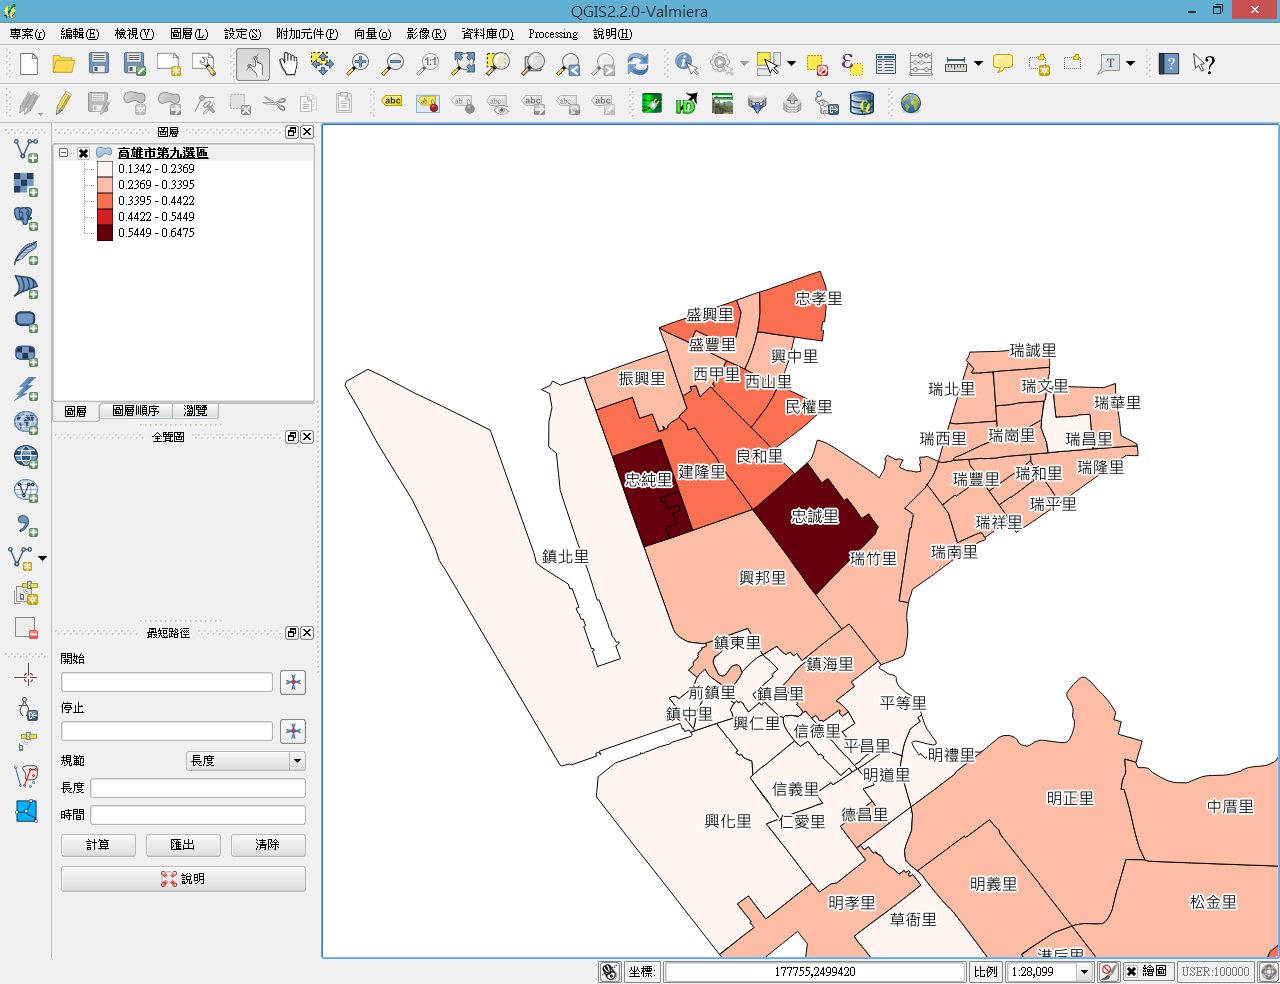Select the Pan Map hand tool
Screen dimensions: 1280x984
[x=288, y=65]
